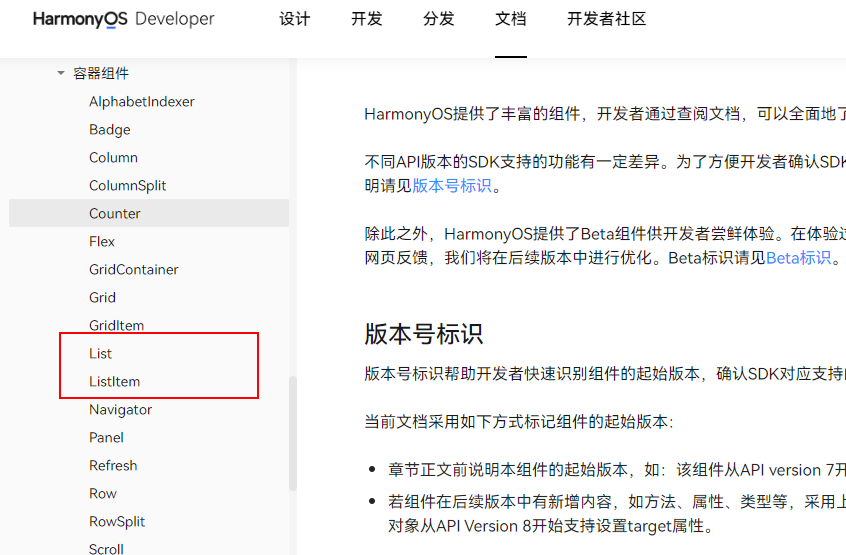Click the sidebar vertical scrollbar
Image resolution: width=846 pixels, height=555 pixels.
click(x=293, y=433)
